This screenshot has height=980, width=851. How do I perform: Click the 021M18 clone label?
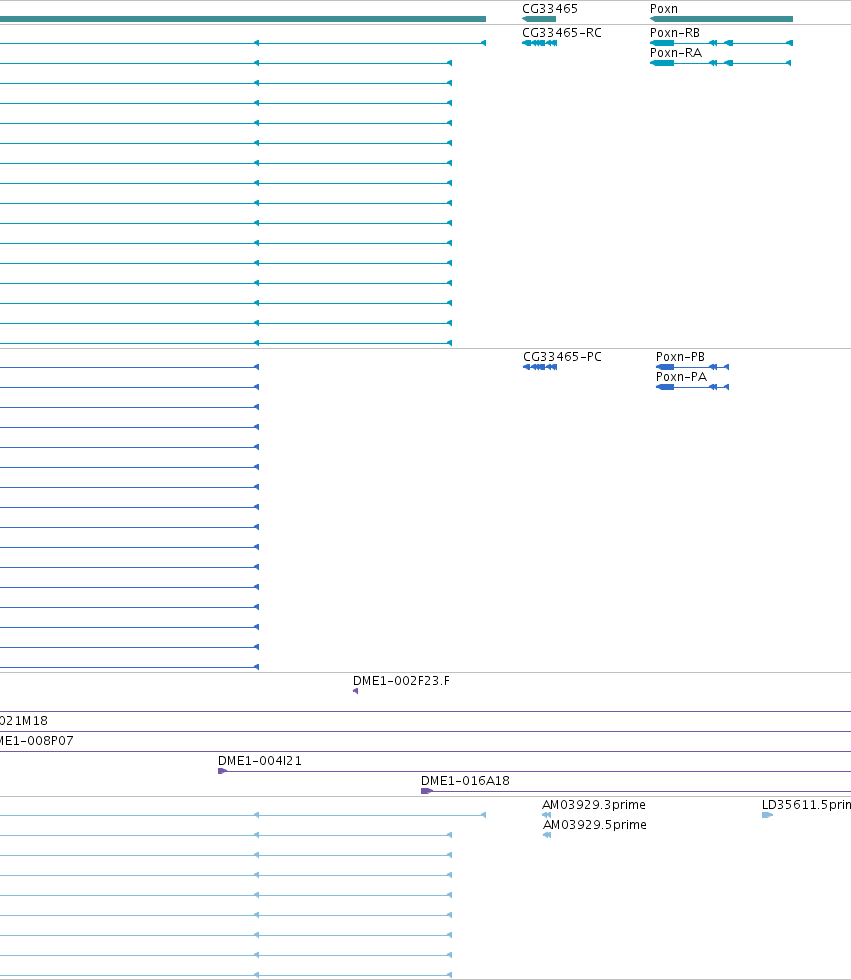pyautogui.click(x=24, y=721)
